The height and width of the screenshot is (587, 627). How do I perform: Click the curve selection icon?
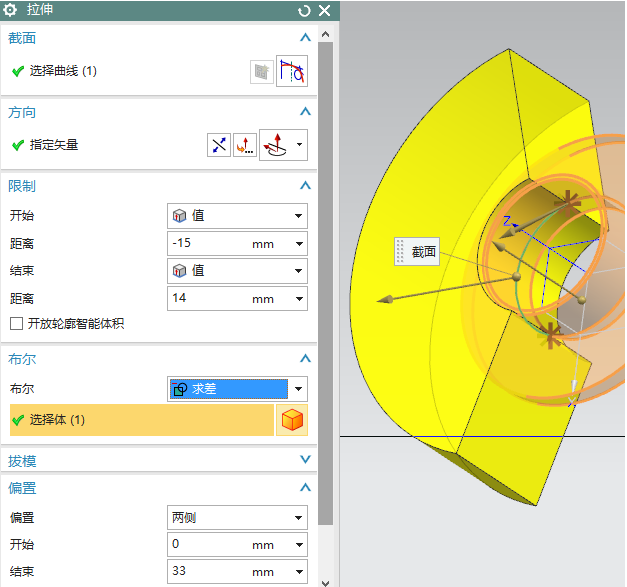[x=292, y=72]
